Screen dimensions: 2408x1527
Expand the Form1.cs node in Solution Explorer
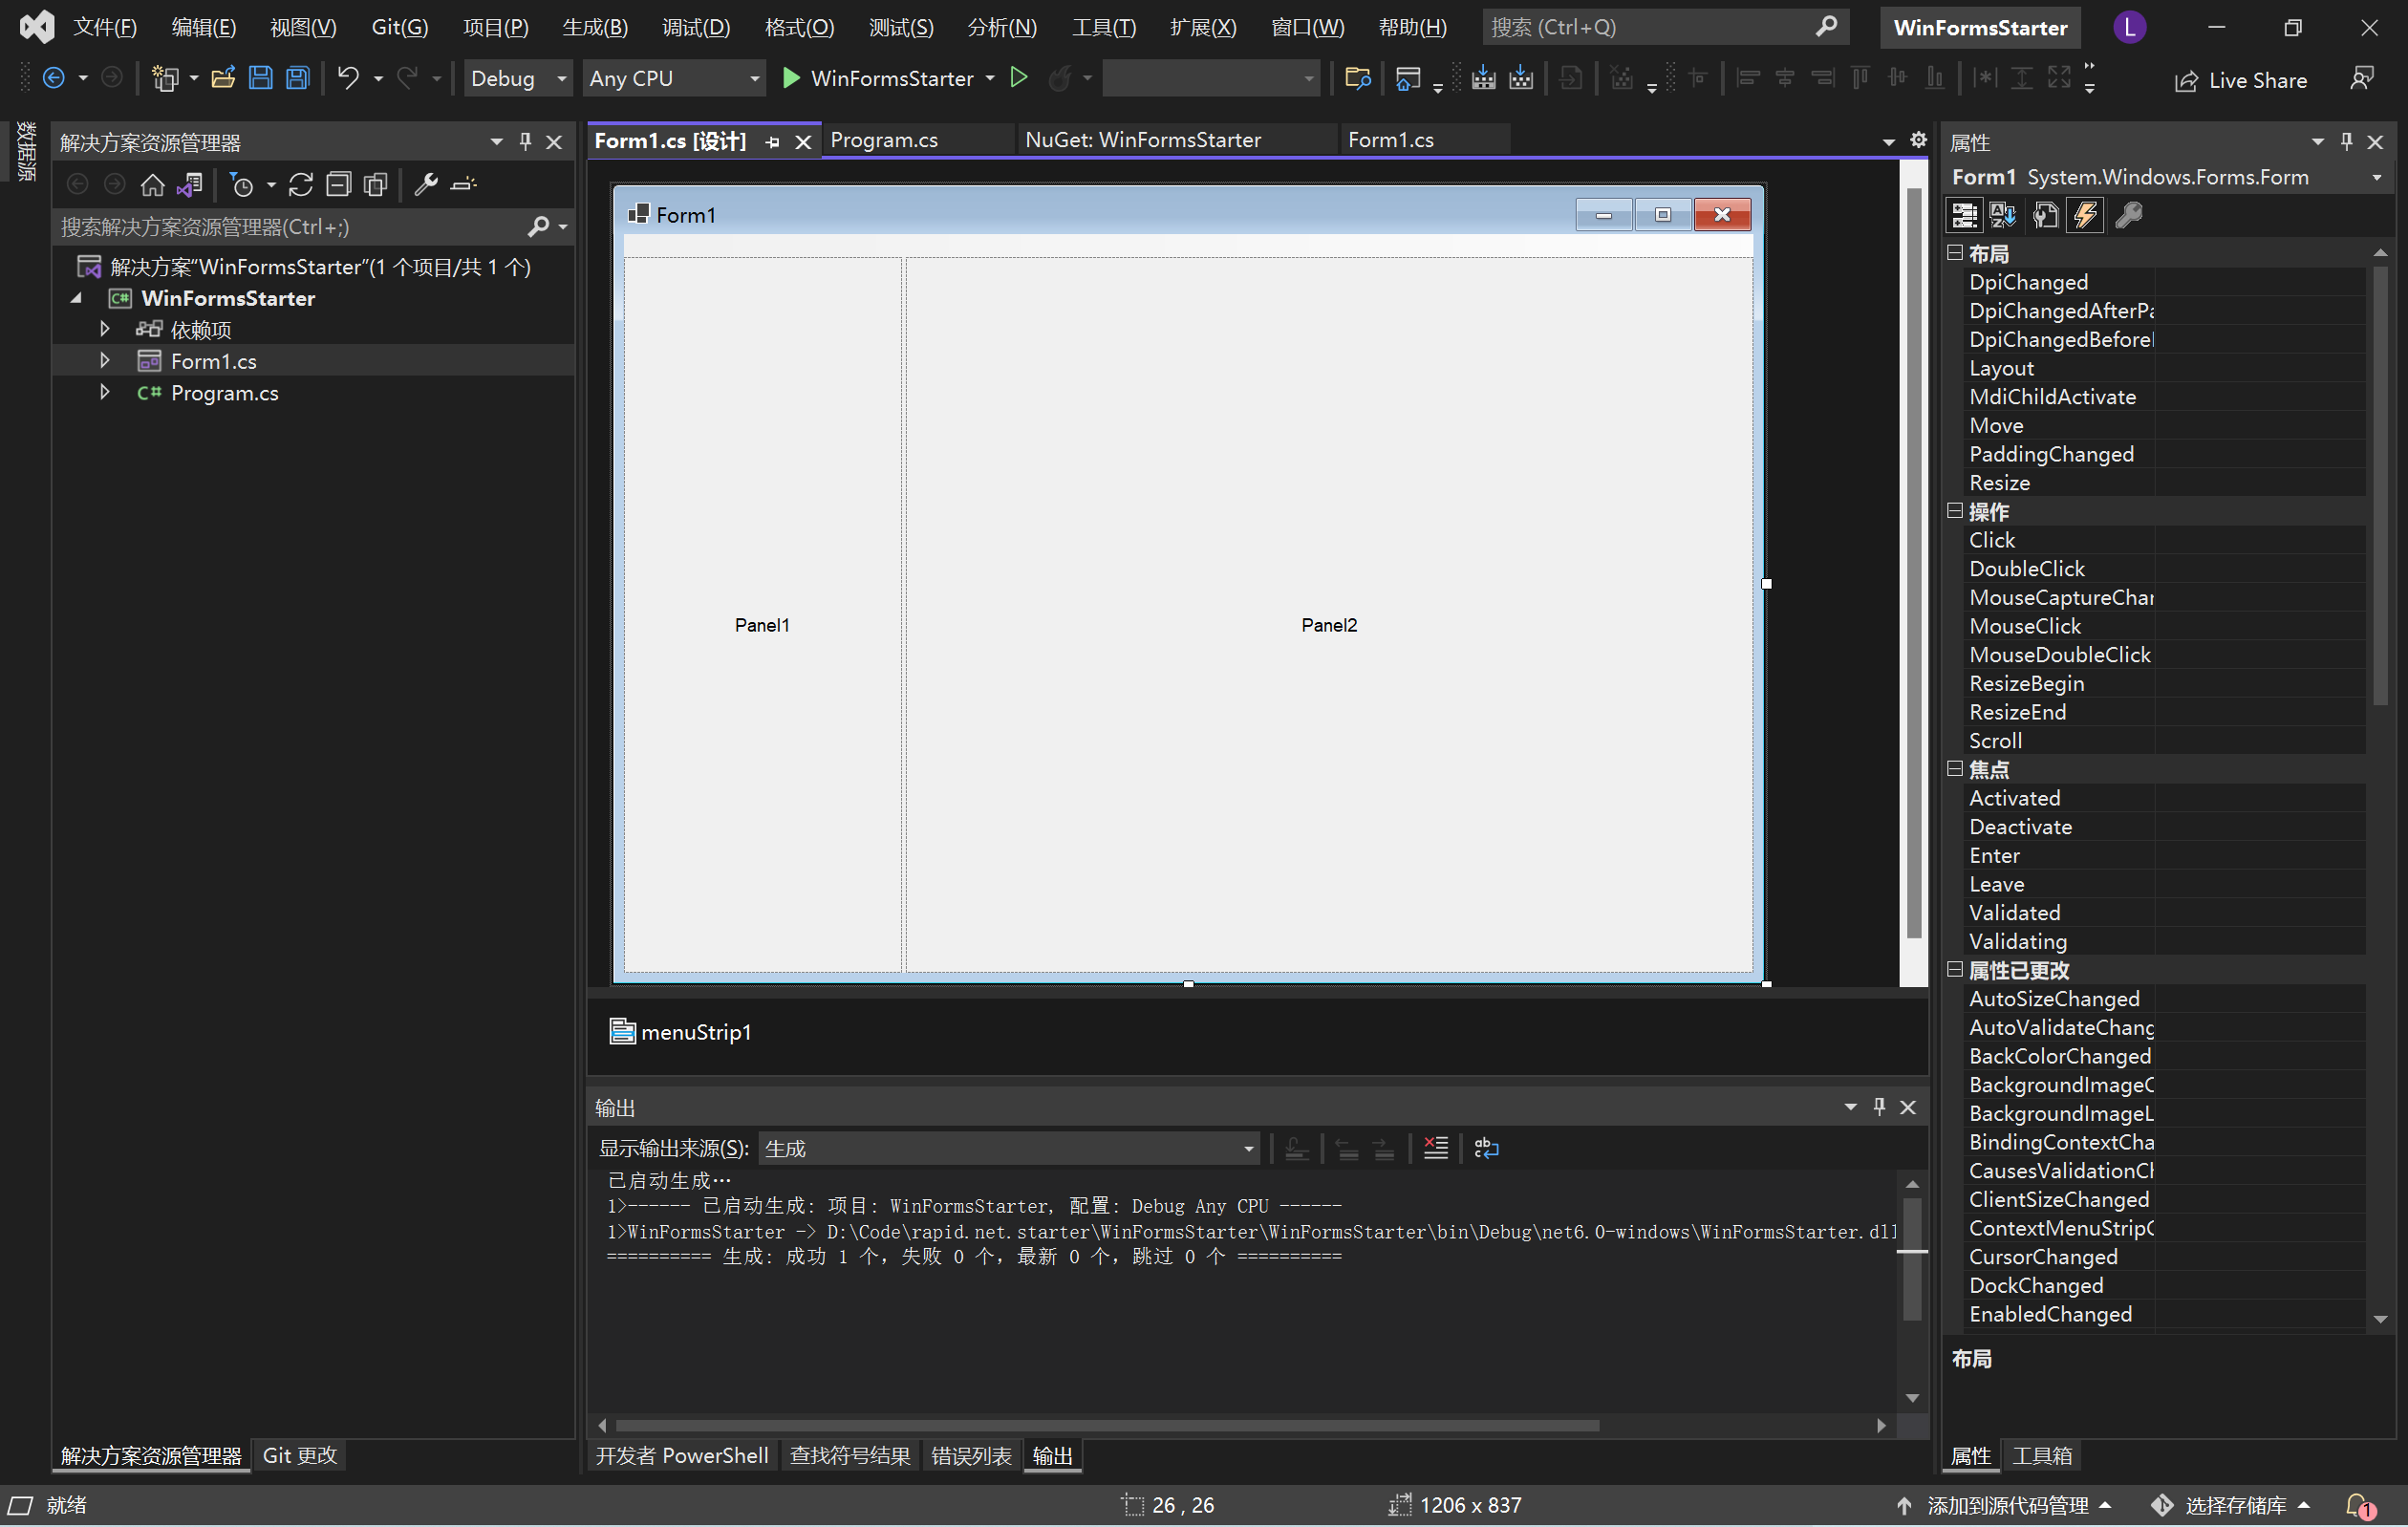tap(104, 360)
